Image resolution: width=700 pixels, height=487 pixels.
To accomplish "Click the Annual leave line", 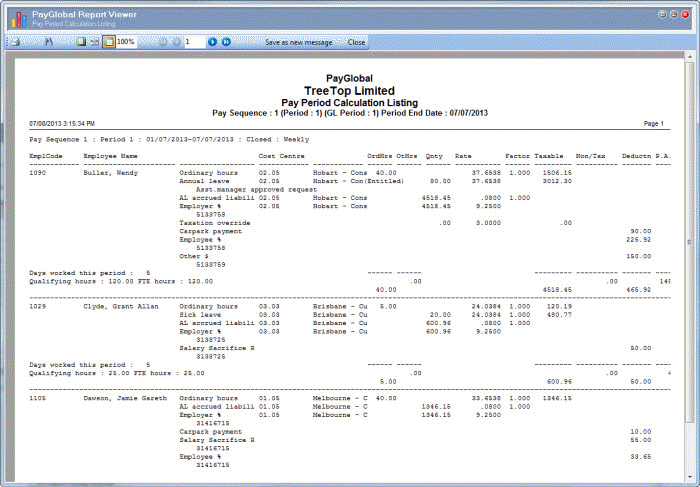I will [x=204, y=181].
